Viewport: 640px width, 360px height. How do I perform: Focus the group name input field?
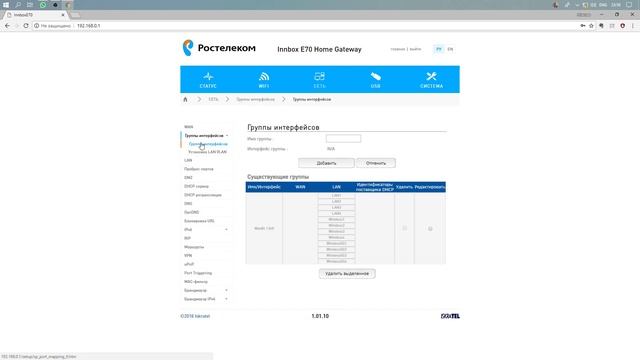343,139
